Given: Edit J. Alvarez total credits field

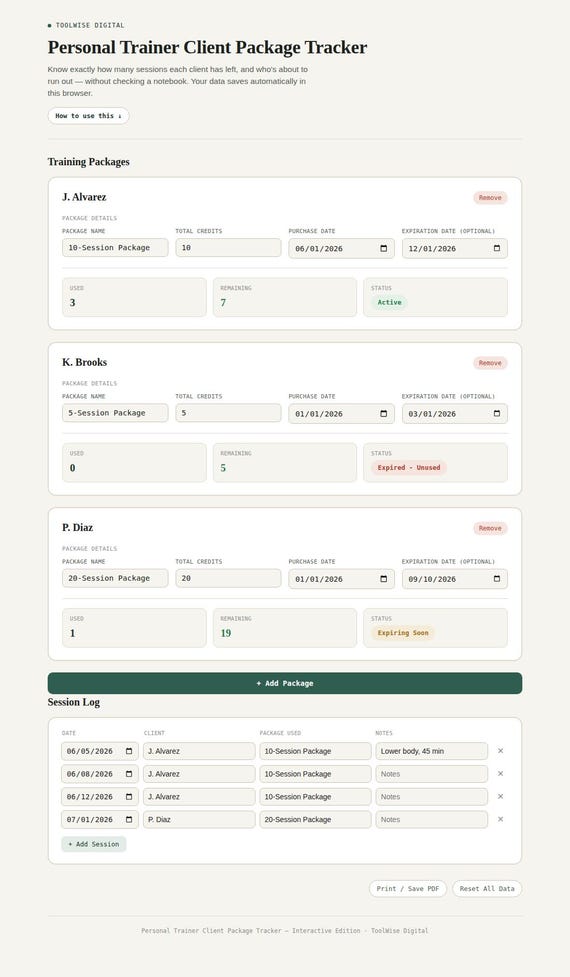Looking at the screenshot, I should (228, 247).
